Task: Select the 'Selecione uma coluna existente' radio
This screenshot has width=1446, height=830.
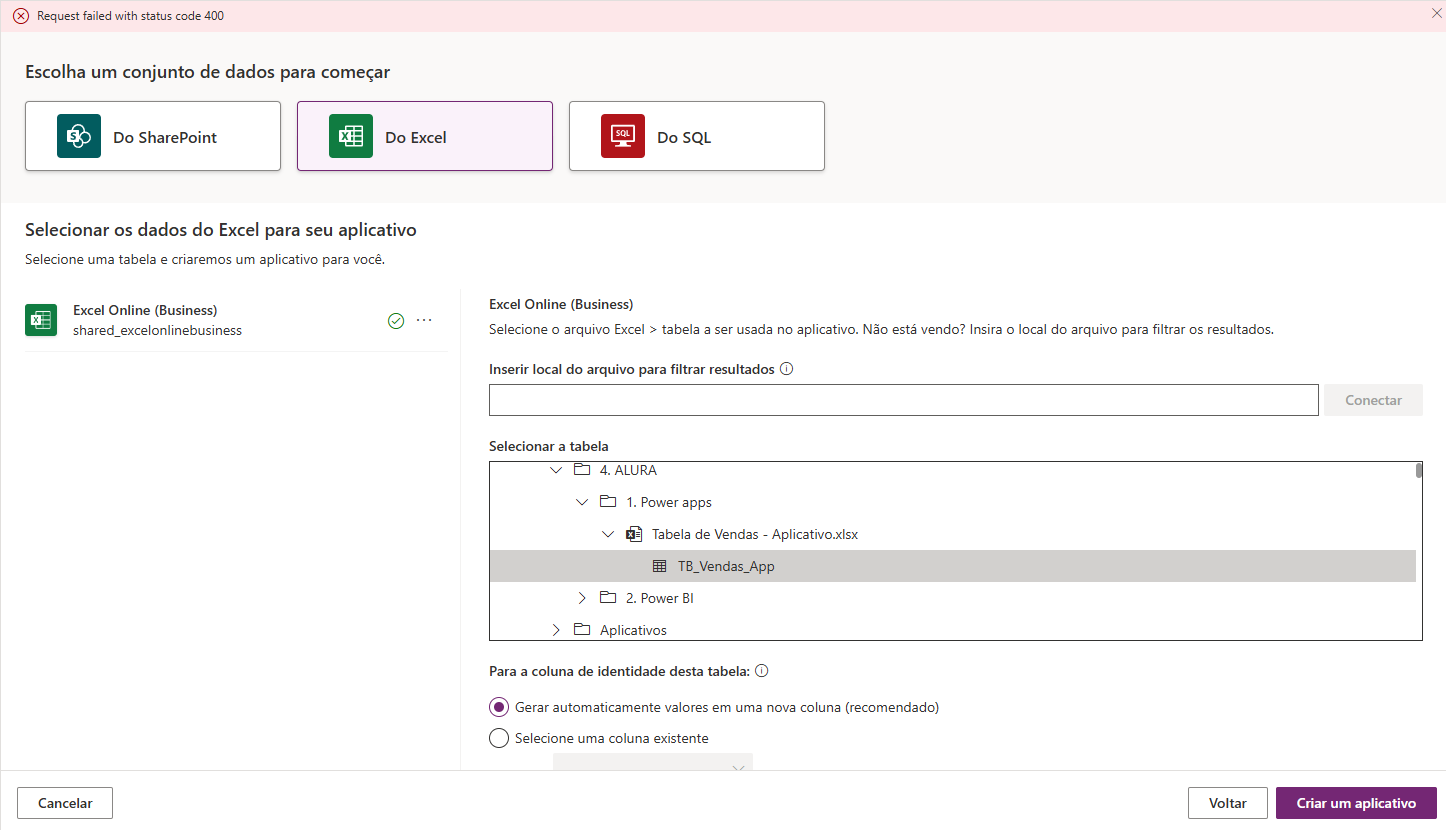Action: tap(499, 738)
